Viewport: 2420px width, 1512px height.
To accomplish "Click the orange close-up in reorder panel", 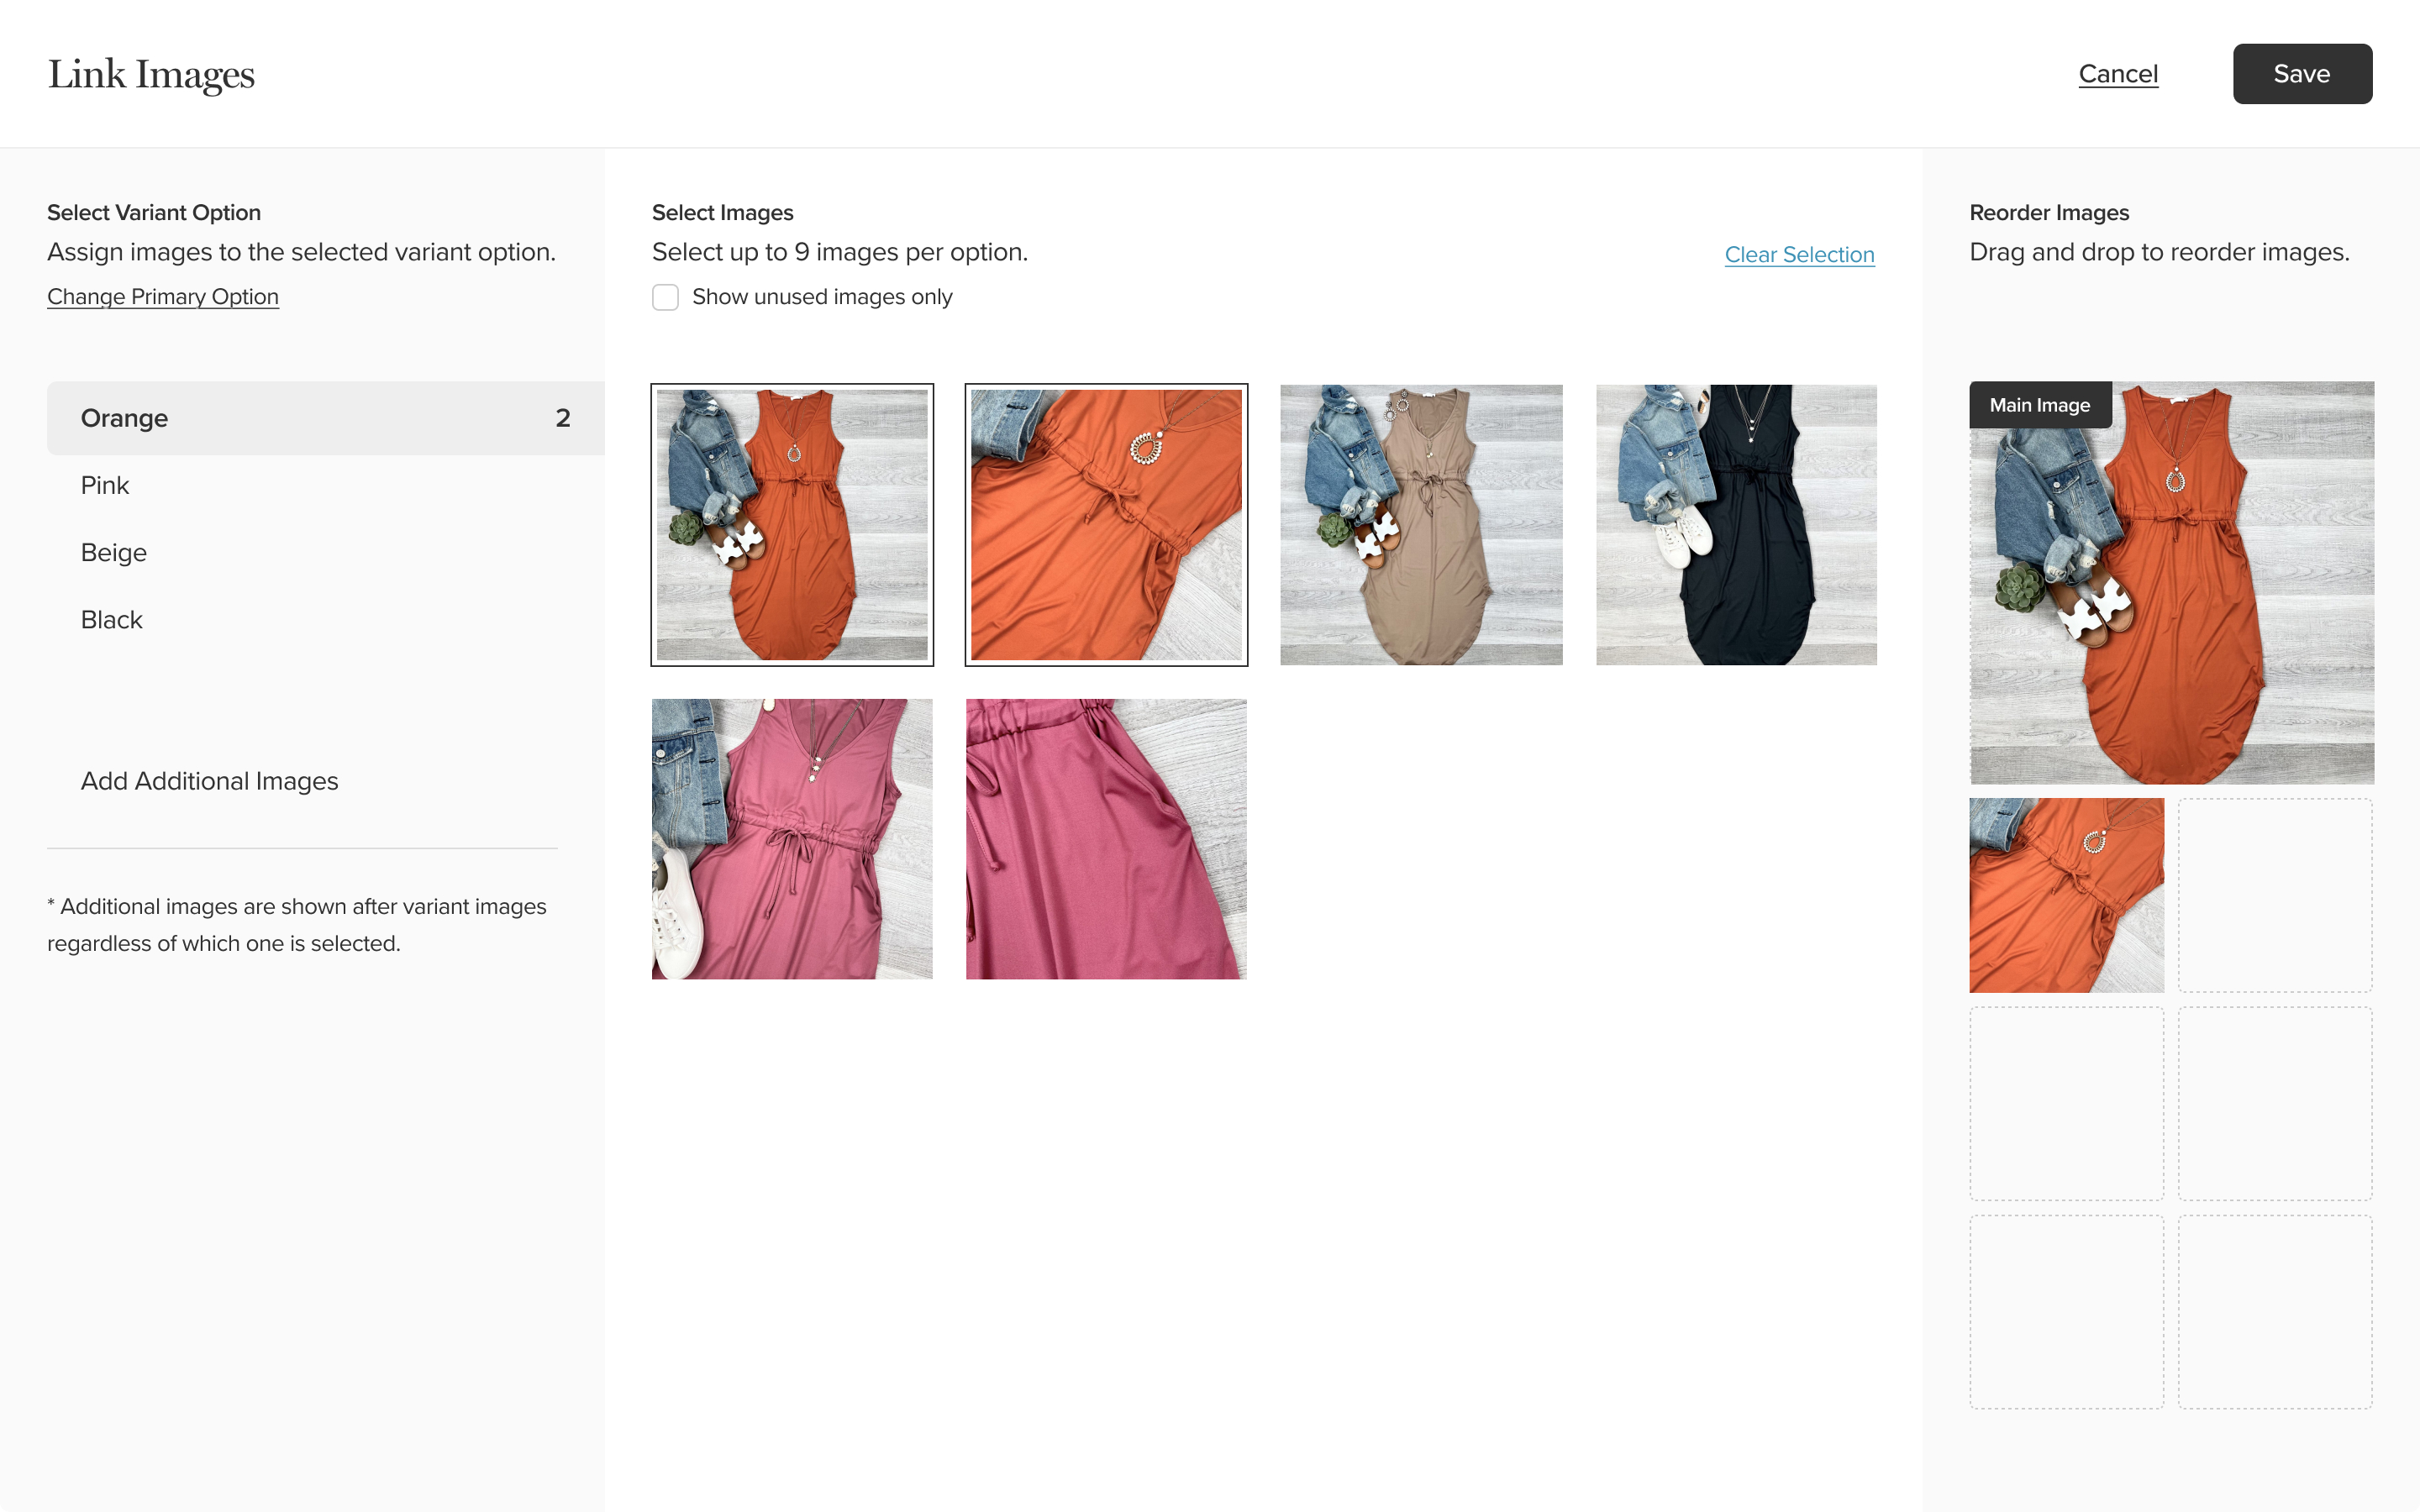I will (2066, 895).
